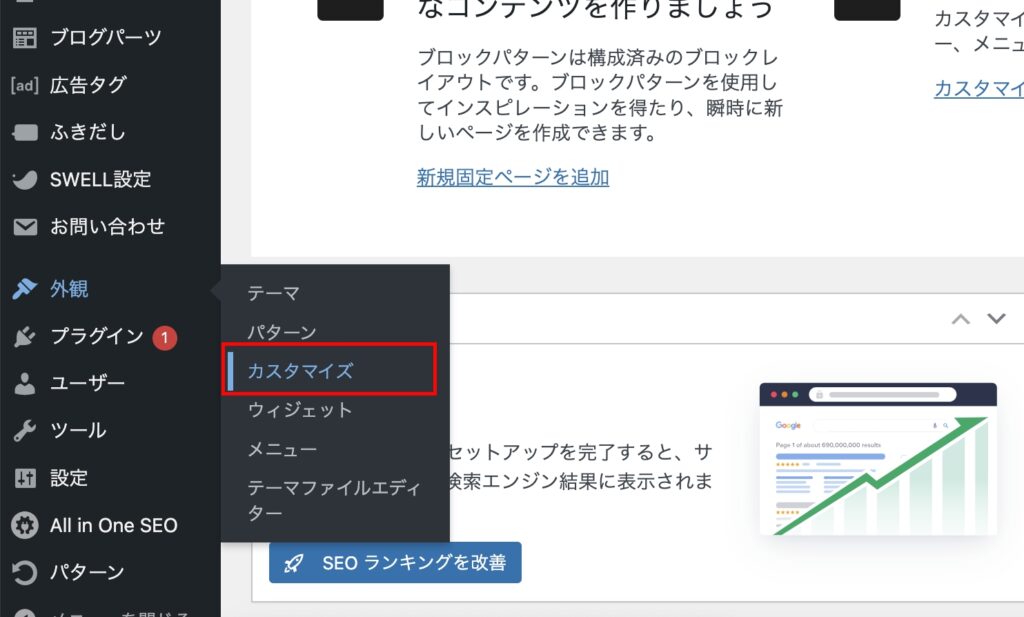Follow the 新規固定ページを追加 link
The image size is (1024, 617).
point(512,177)
